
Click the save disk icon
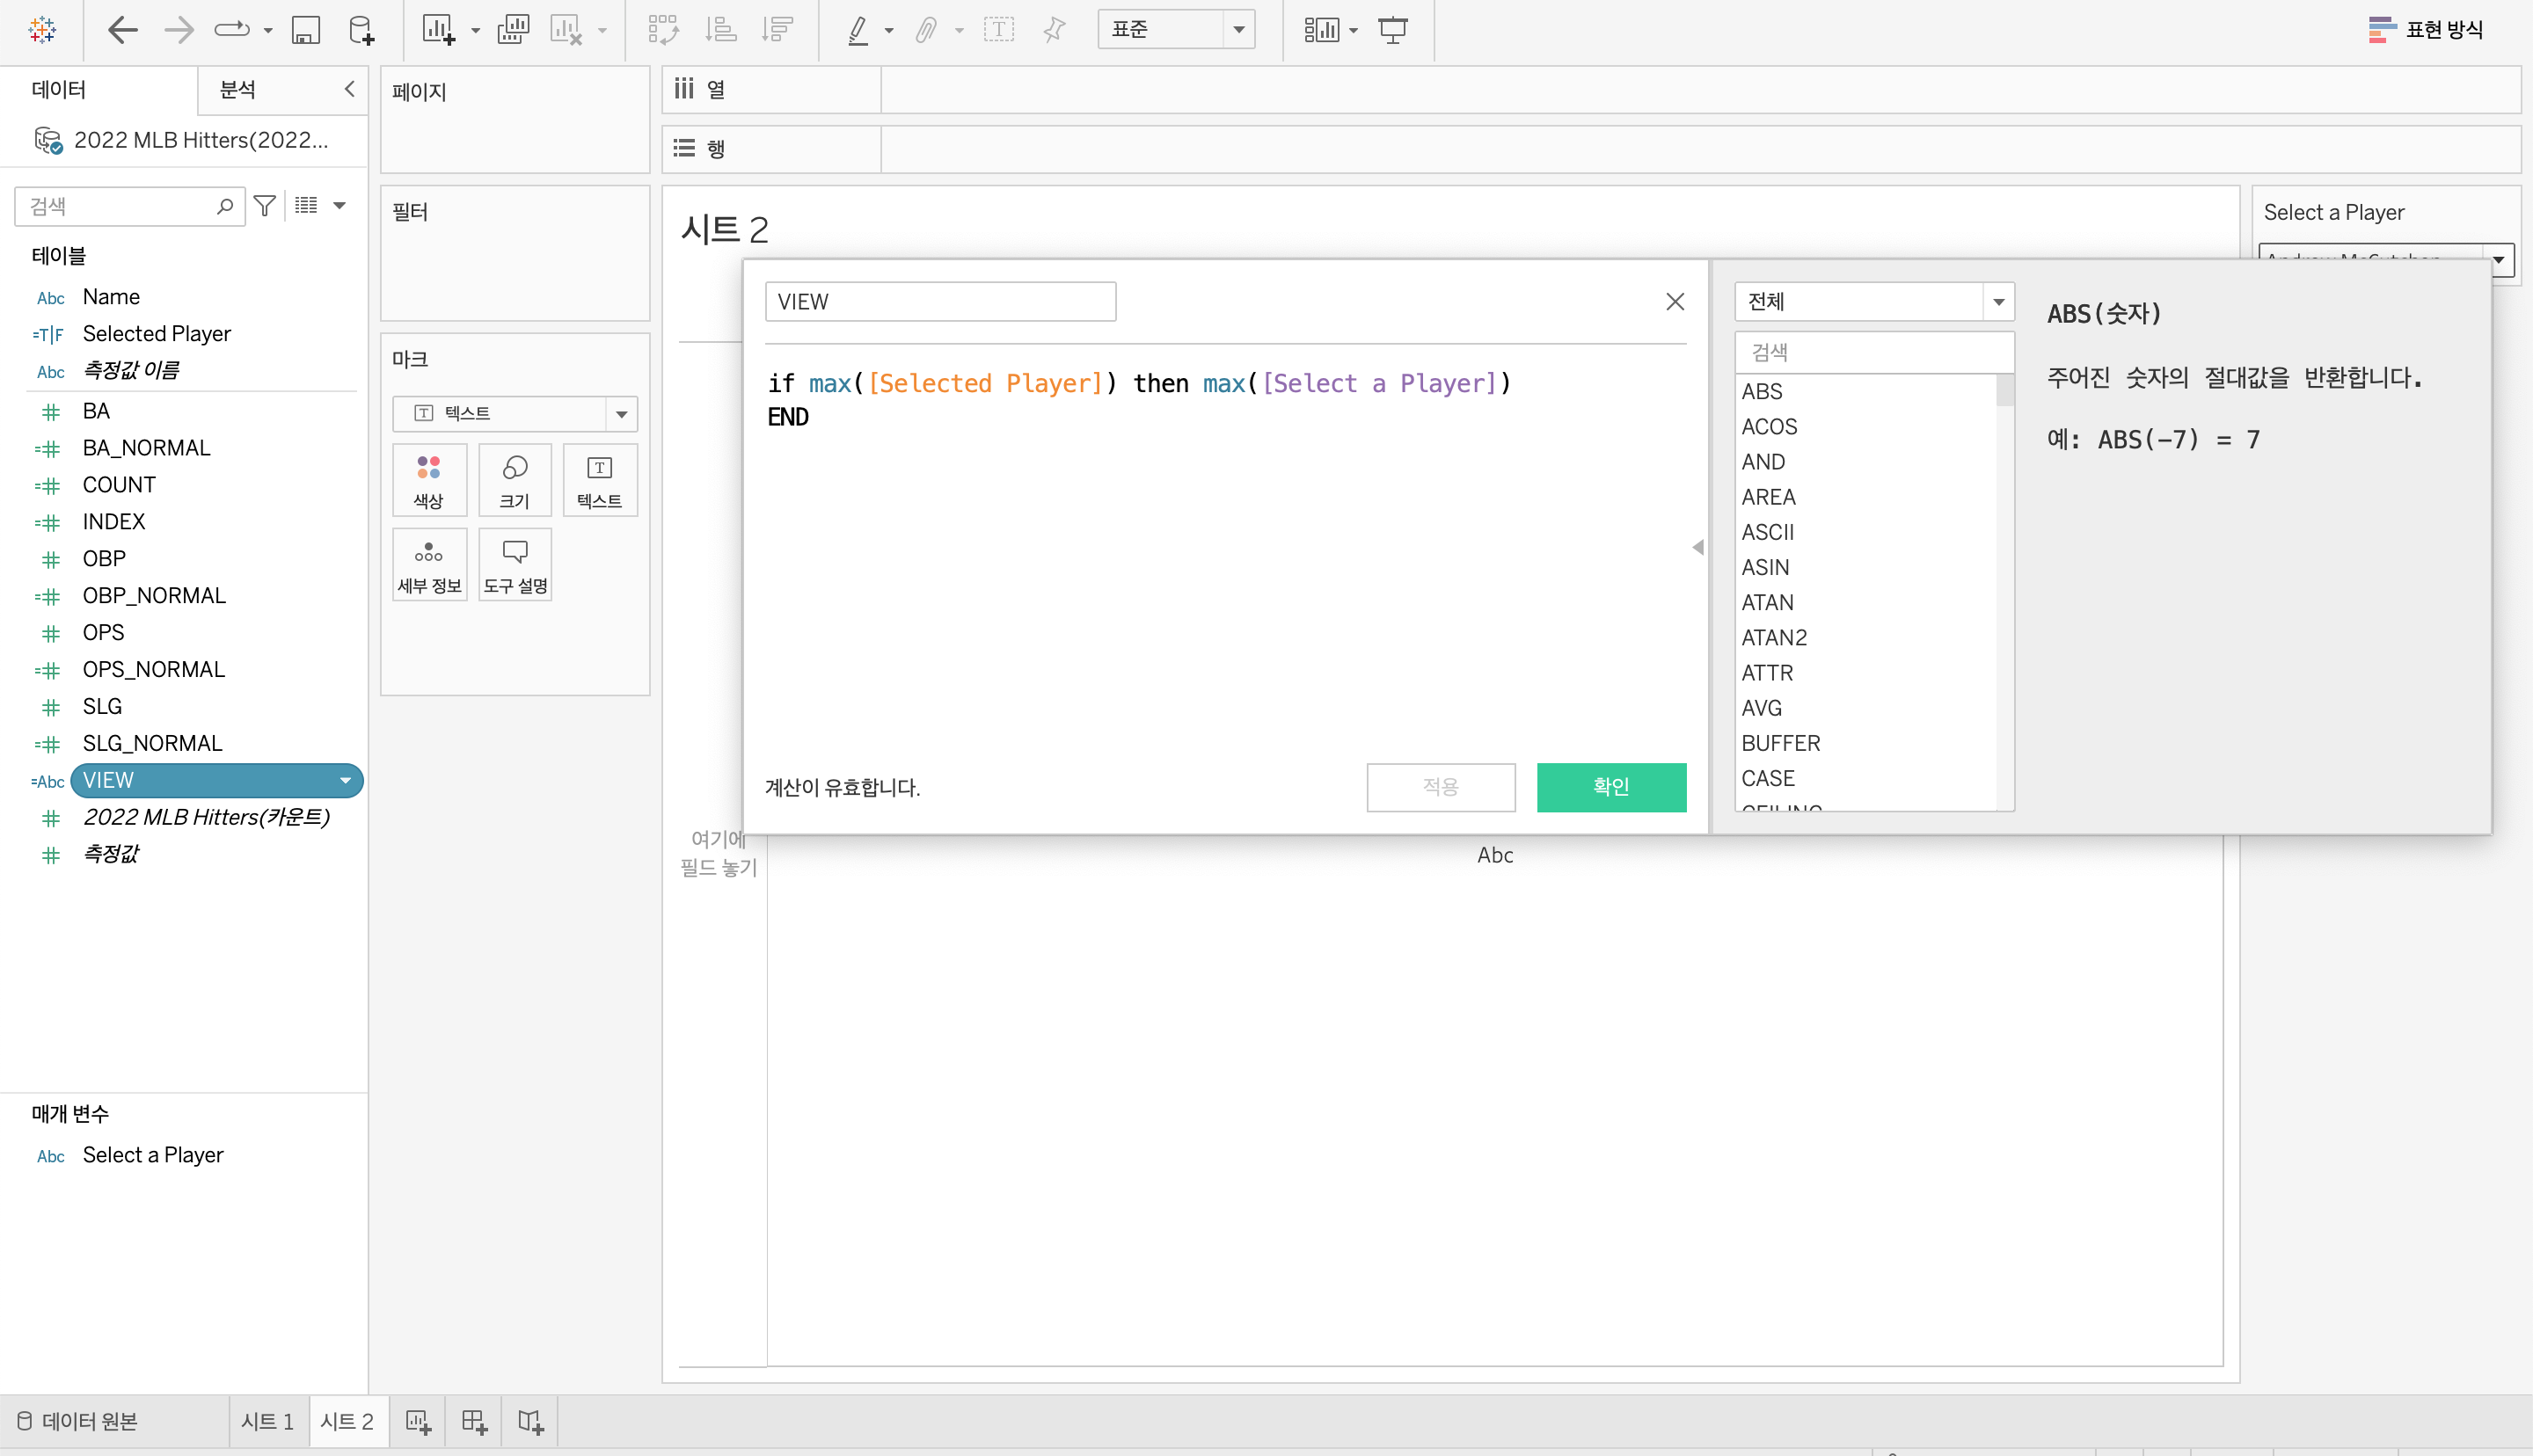tap(305, 30)
